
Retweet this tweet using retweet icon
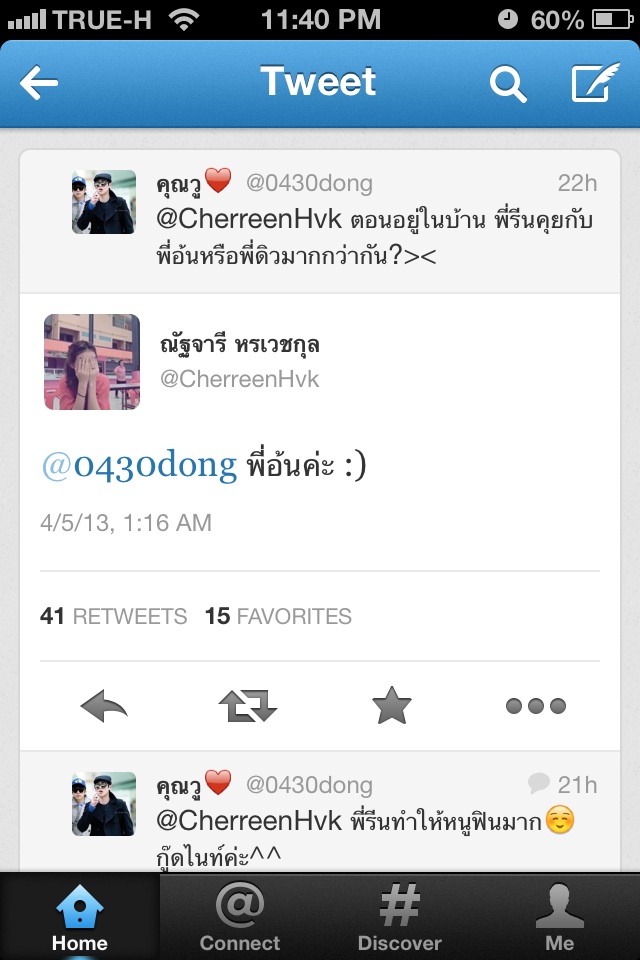point(248,706)
